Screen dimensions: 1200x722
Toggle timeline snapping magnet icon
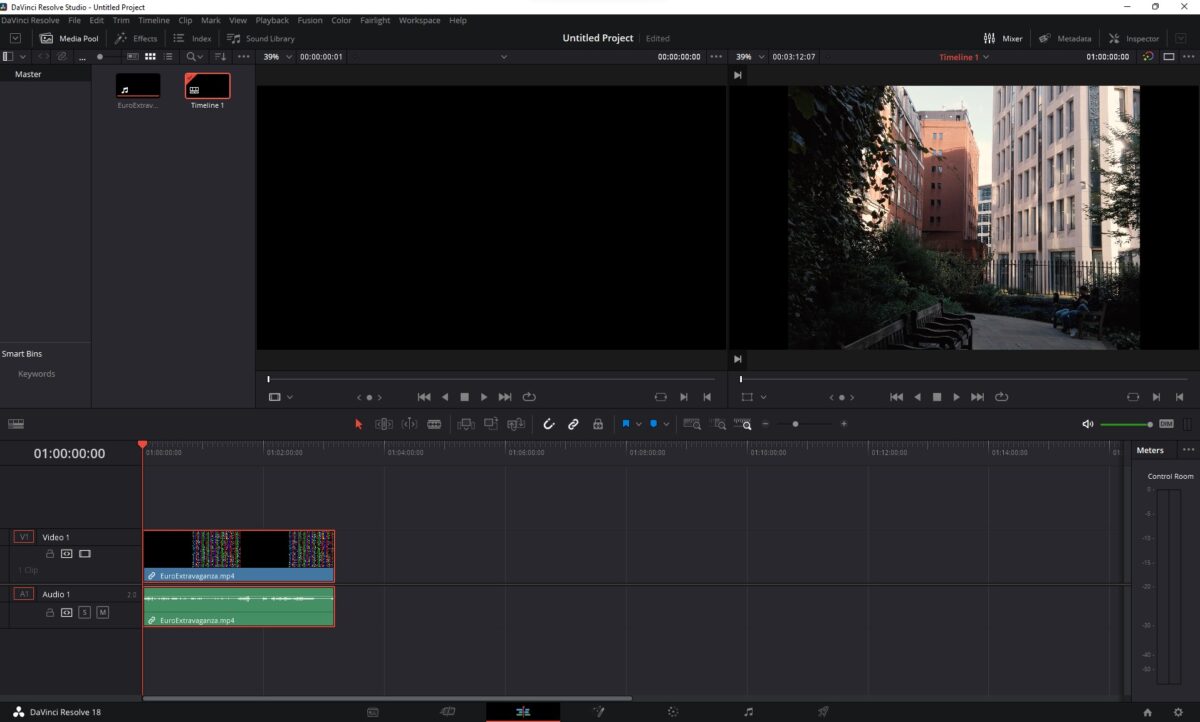point(548,424)
